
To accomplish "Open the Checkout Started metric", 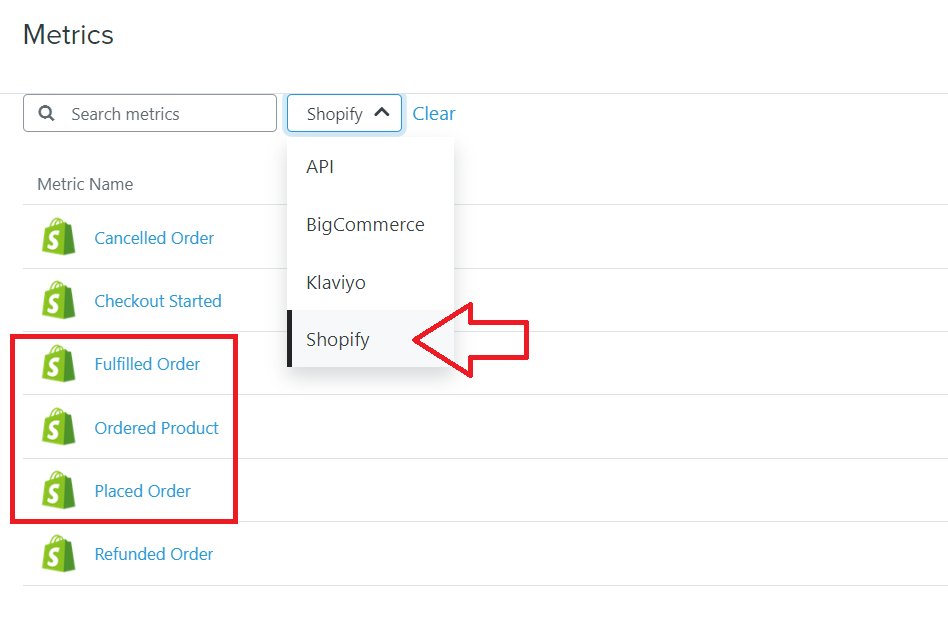I will pyautogui.click(x=158, y=301).
